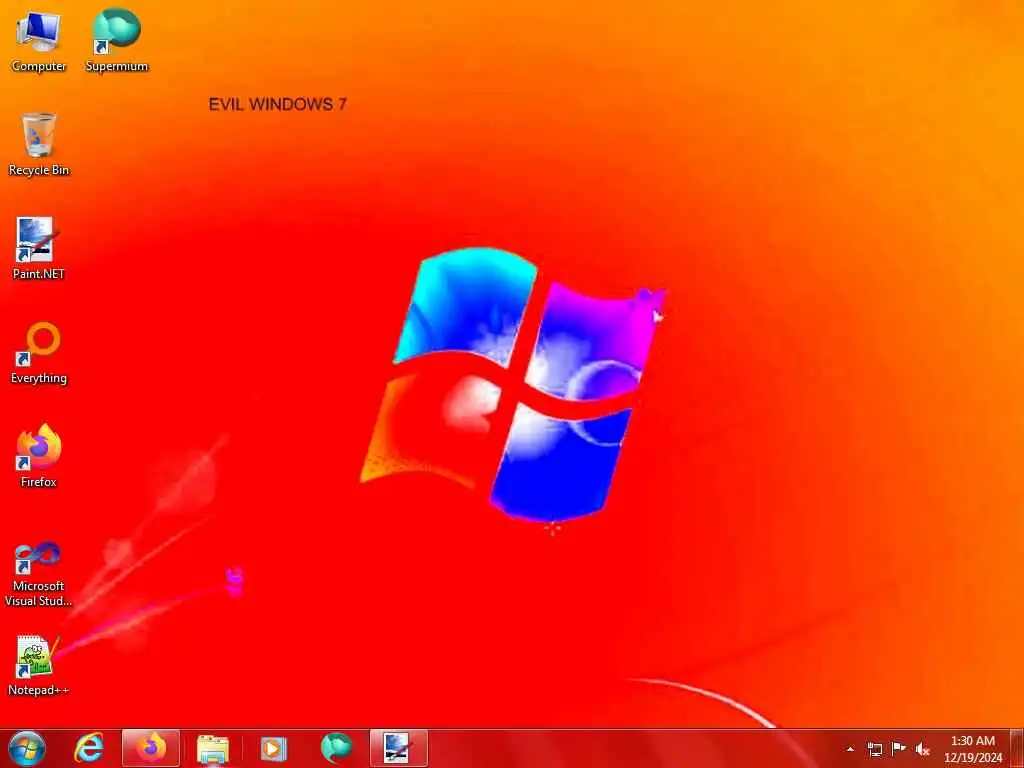Open the network status tray icon

875,749
